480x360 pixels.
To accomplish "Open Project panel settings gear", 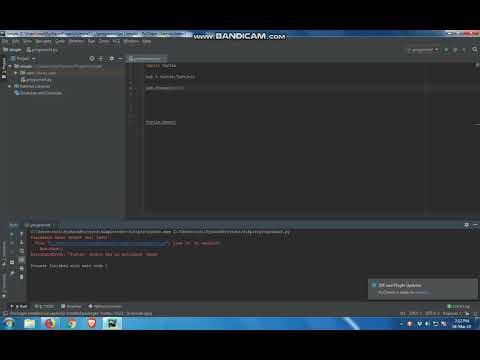I will click(x=111, y=59).
